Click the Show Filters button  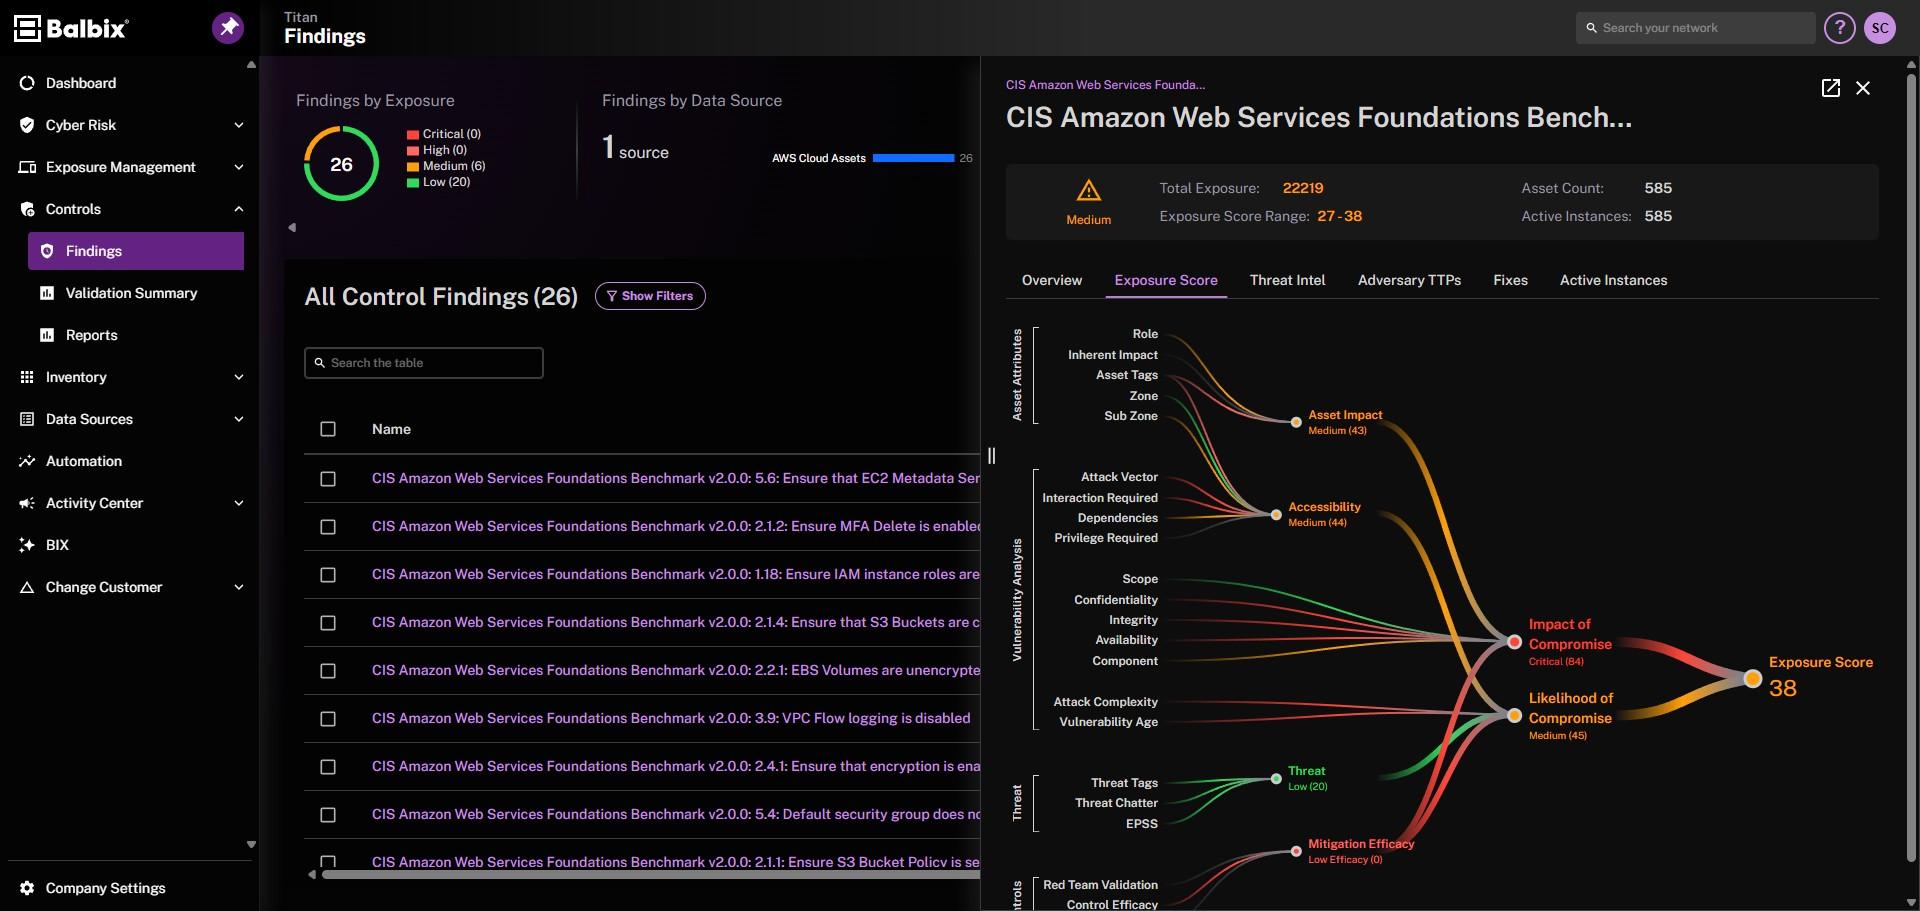(650, 296)
